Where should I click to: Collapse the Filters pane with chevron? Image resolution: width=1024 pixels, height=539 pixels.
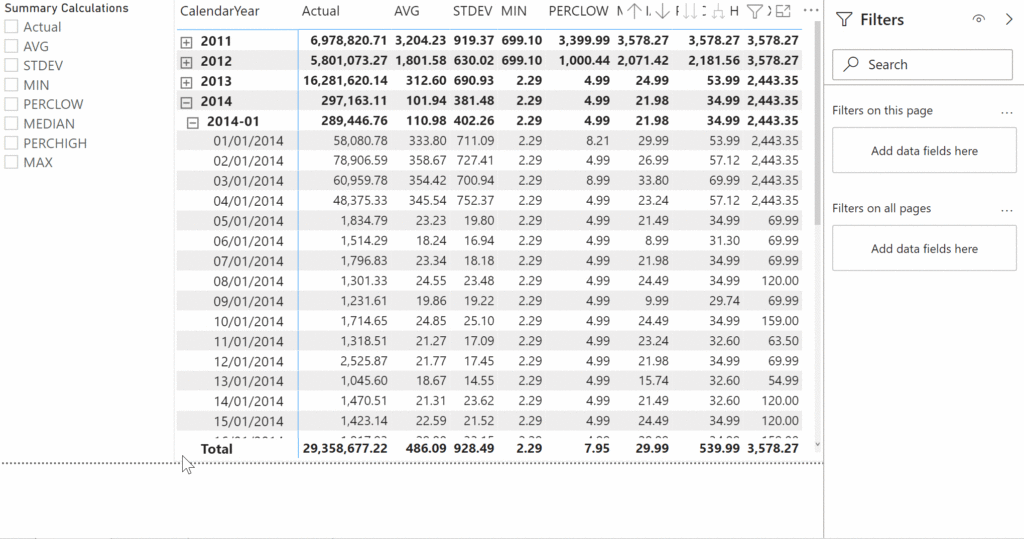point(1008,19)
